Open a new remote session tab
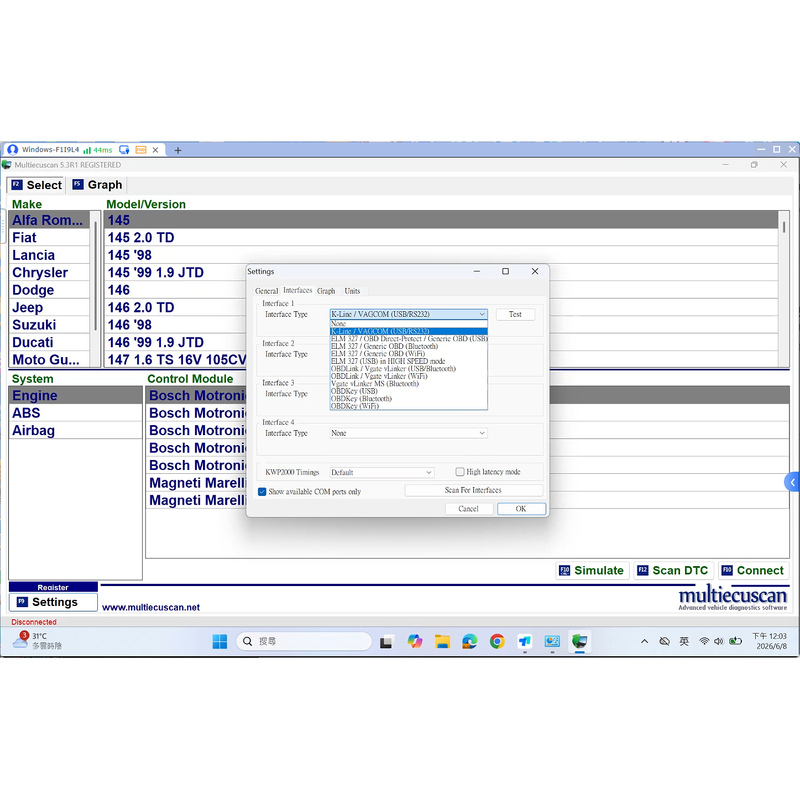Viewport: 800px width, 800px height. coord(178,150)
